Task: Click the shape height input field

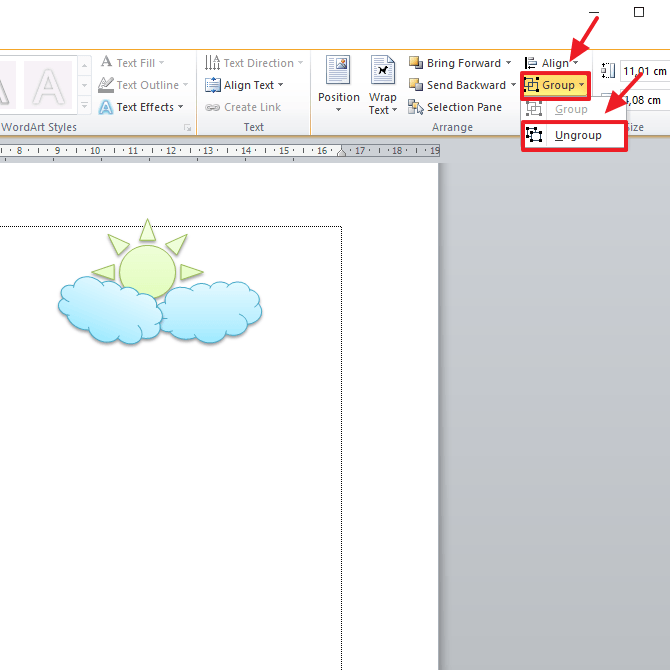Action: (644, 71)
